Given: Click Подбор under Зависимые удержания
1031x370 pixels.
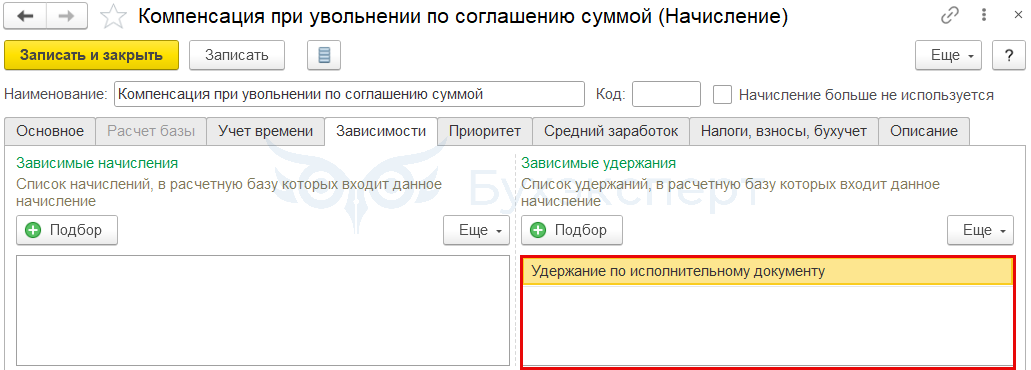Looking at the screenshot, I should [x=572, y=230].
